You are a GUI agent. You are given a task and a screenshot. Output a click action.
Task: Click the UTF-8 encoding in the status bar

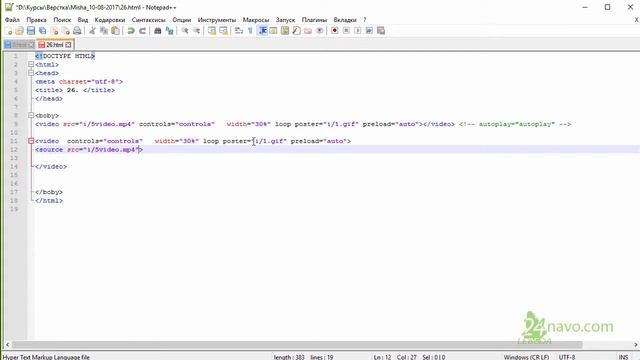(x=567, y=357)
